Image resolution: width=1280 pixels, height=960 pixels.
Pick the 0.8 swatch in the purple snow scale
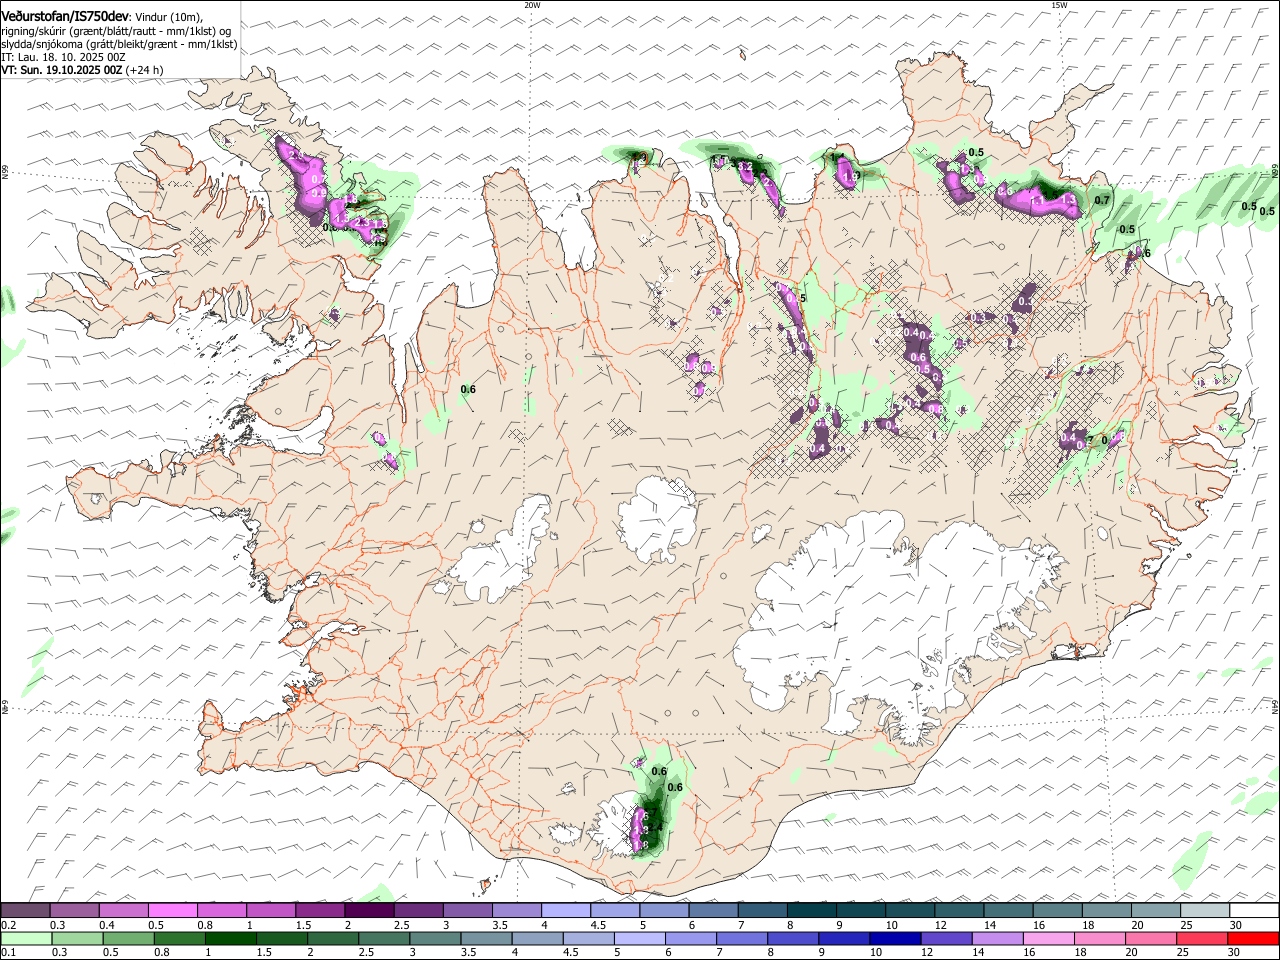click(x=221, y=911)
